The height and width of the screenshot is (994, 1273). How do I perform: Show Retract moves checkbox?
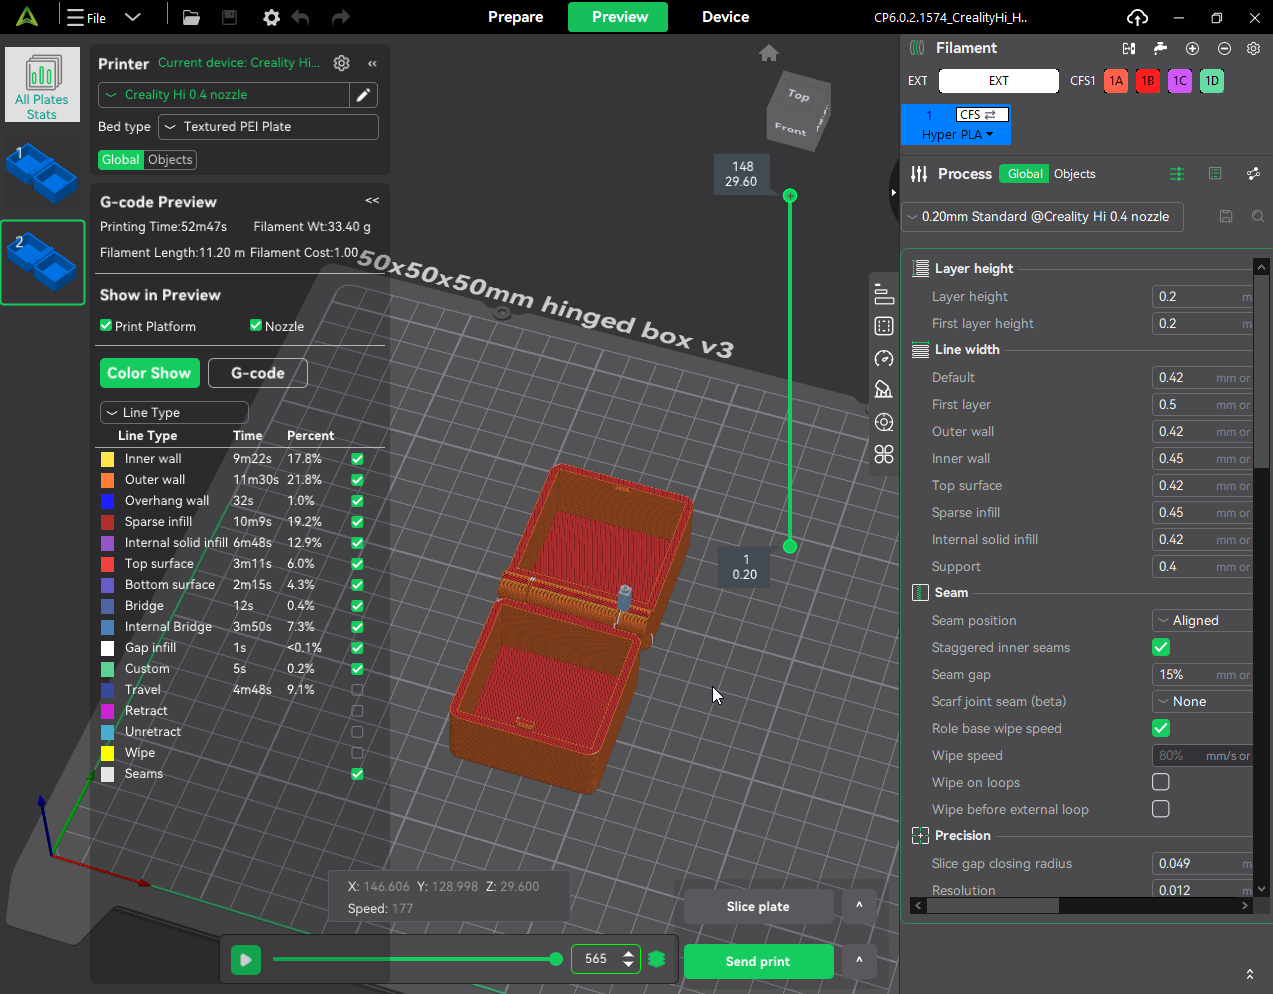pos(357,711)
